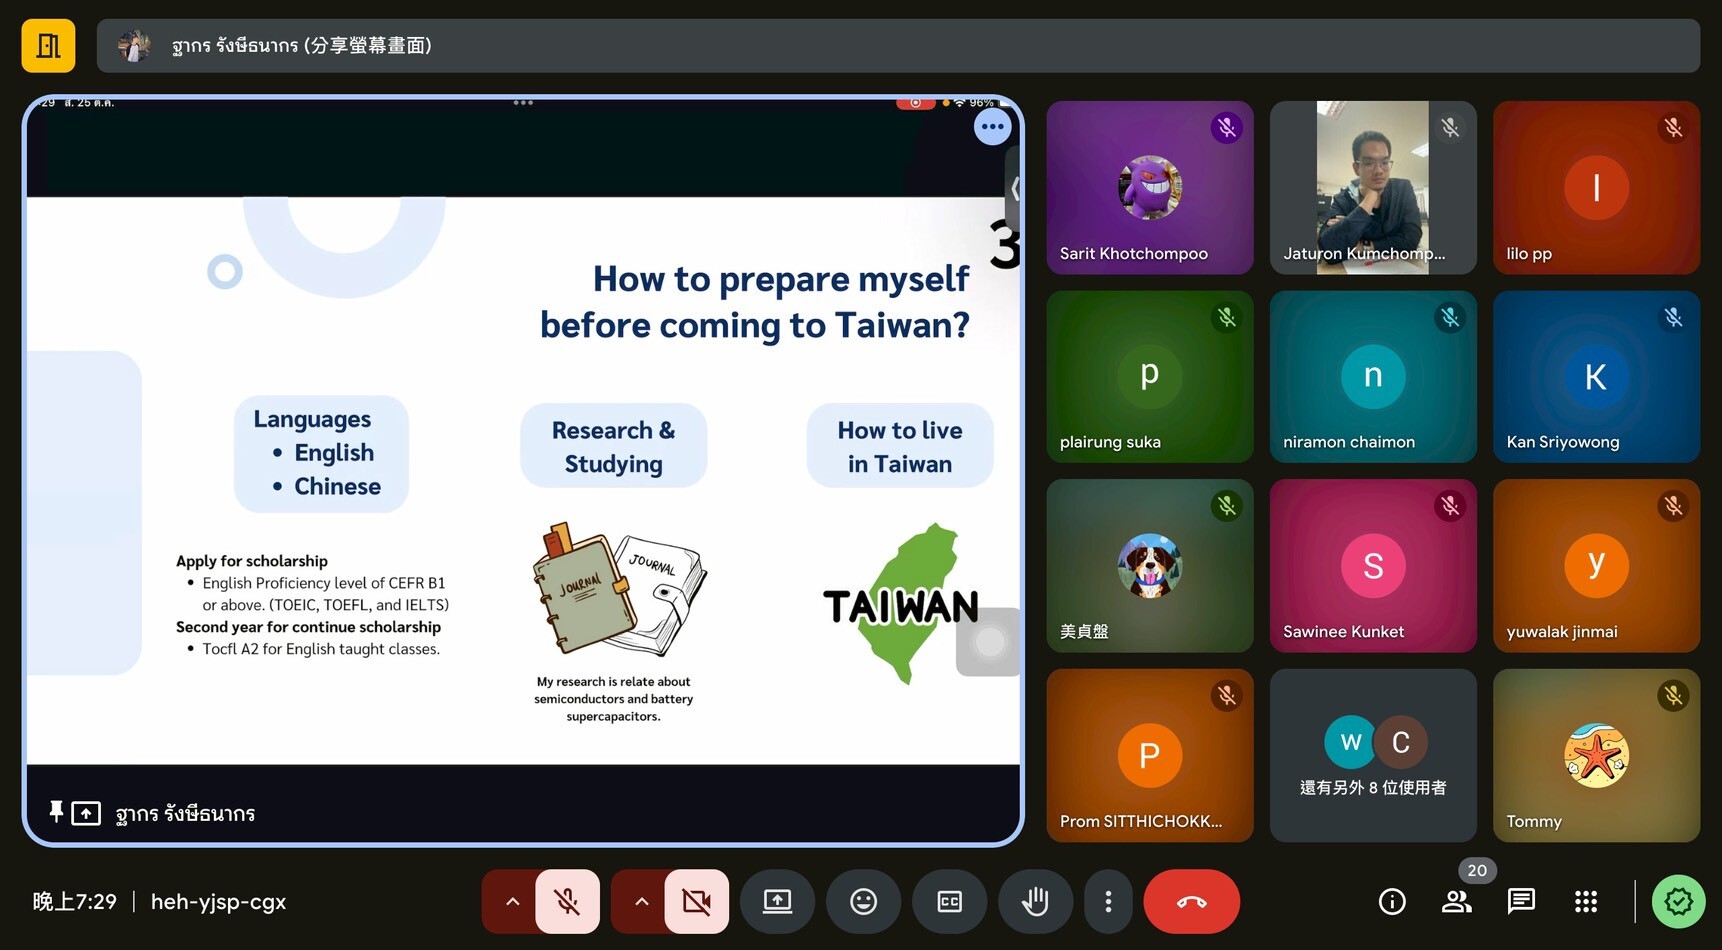Open the chat messages panel
The width and height of the screenshot is (1722, 950).
click(x=1521, y=902)
